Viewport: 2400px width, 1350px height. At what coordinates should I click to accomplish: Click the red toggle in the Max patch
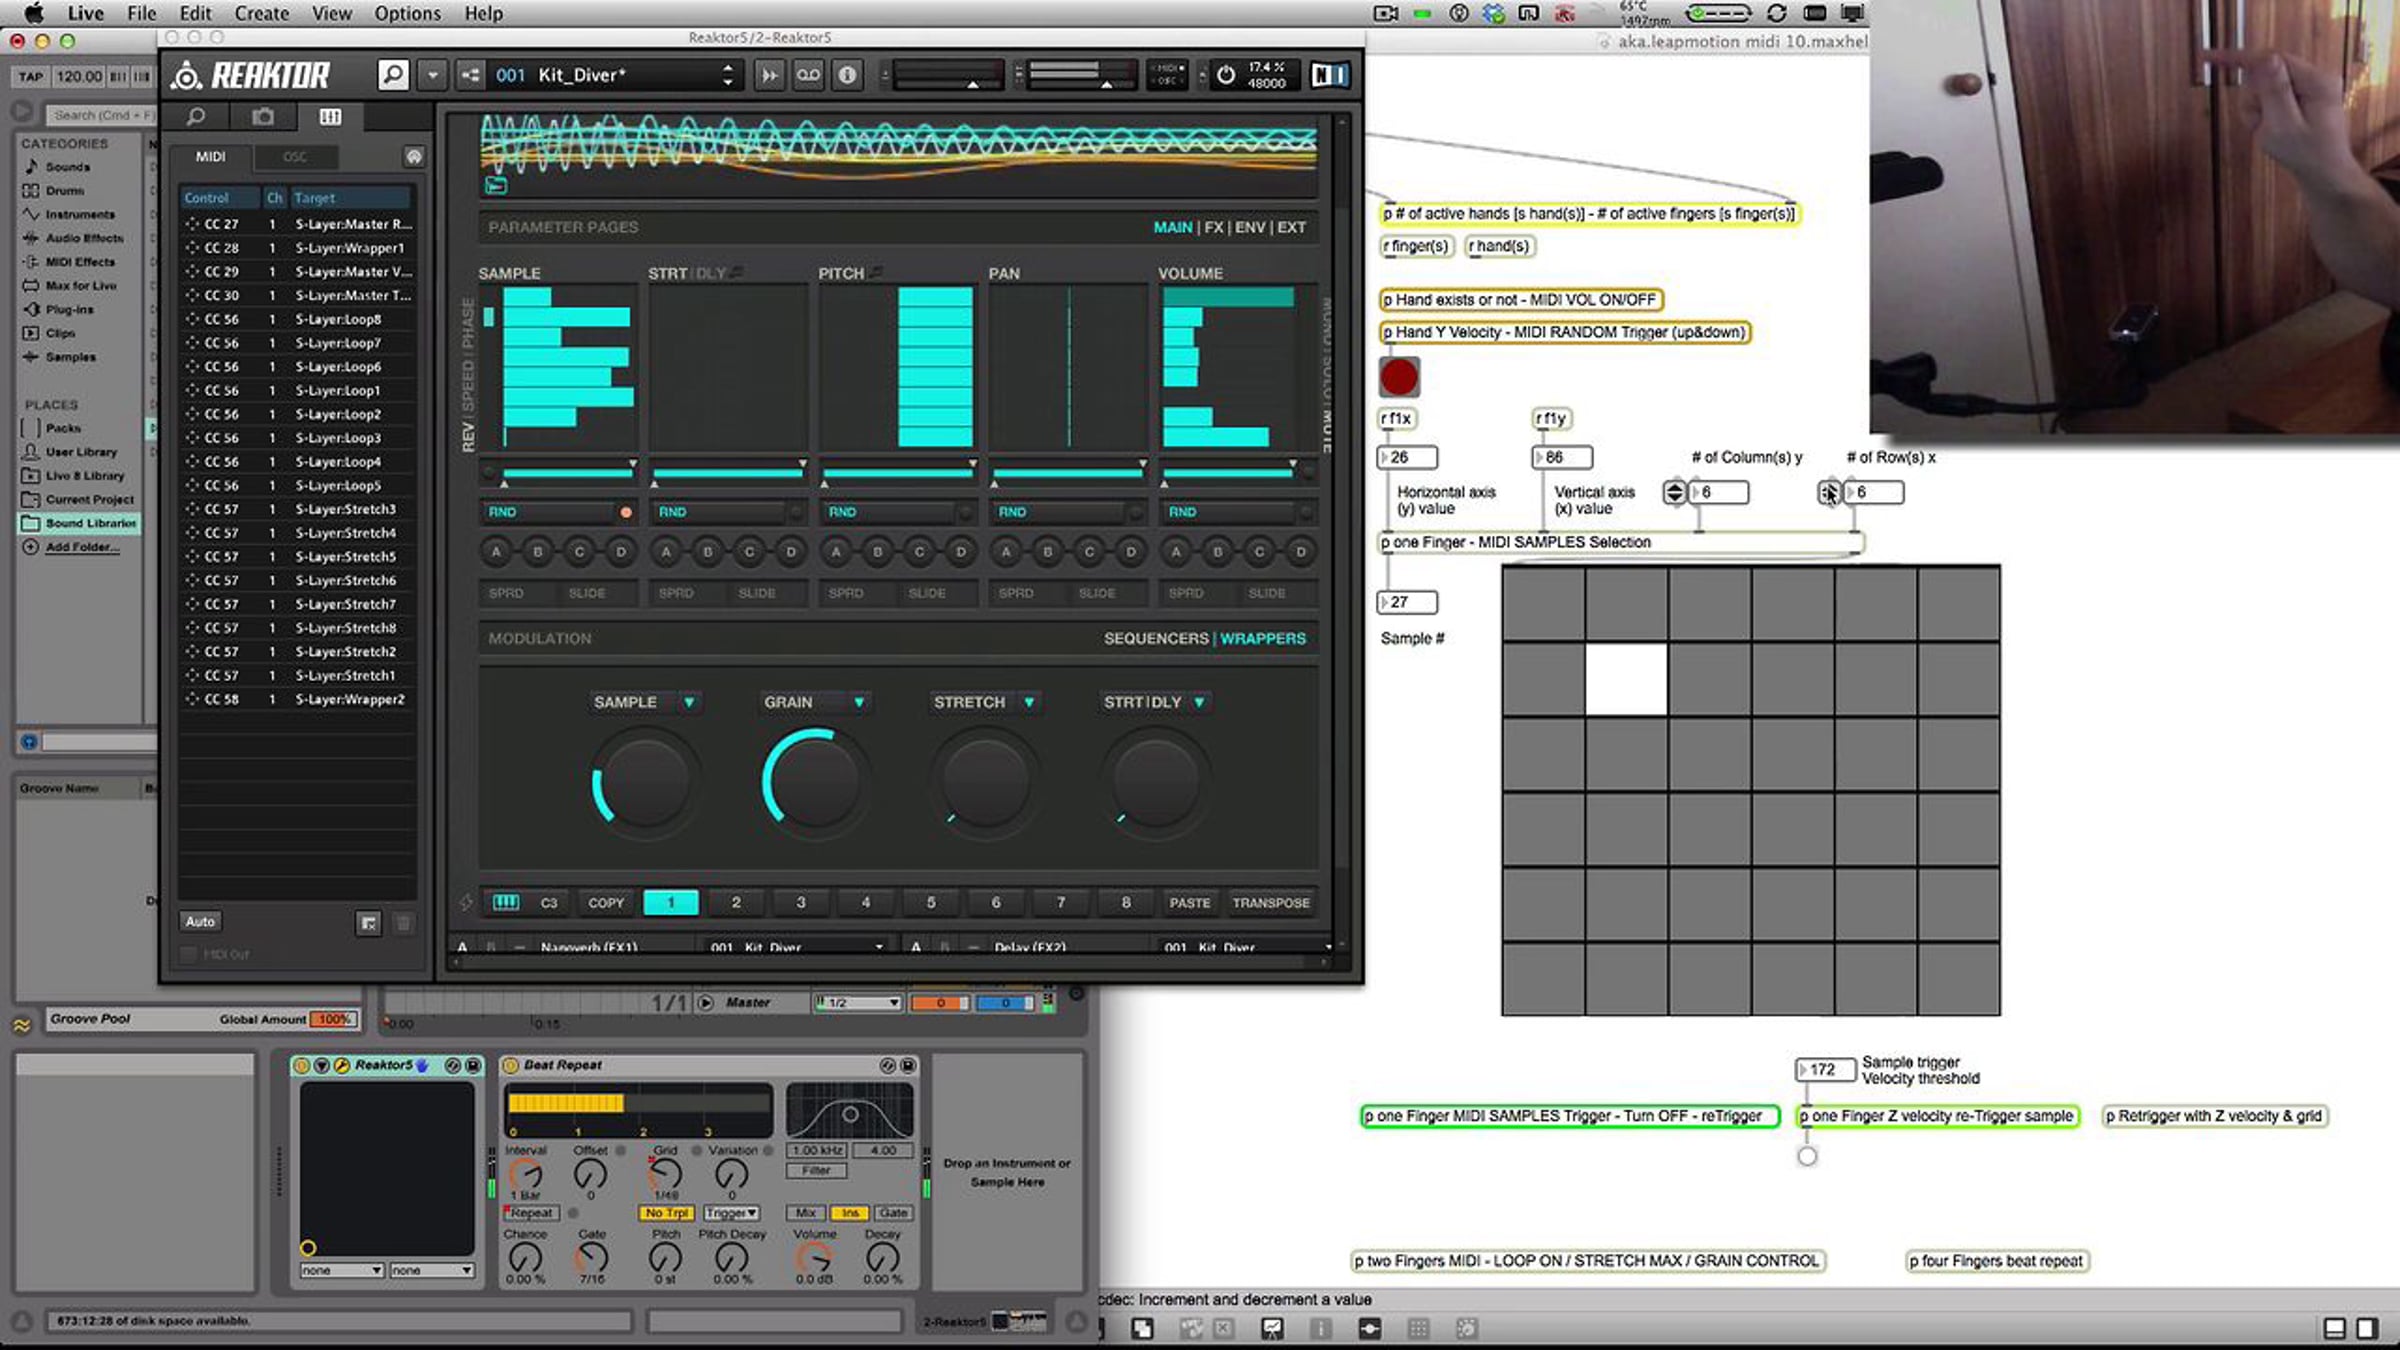coord(1398,377)
